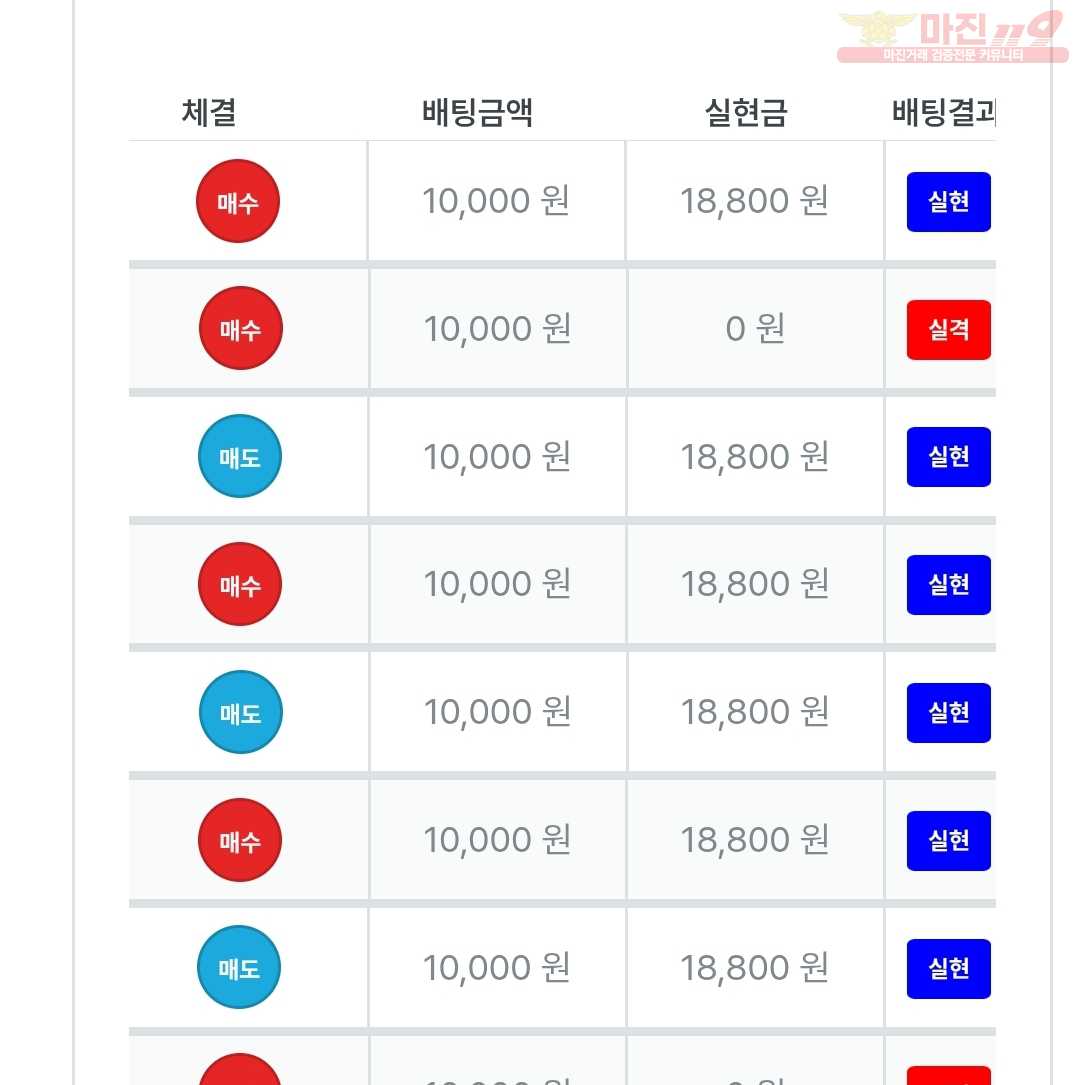Viewport: 1080px width, 1085px height.
Task: Click the 실현 button in the first row
Action: tap(948, 202)
